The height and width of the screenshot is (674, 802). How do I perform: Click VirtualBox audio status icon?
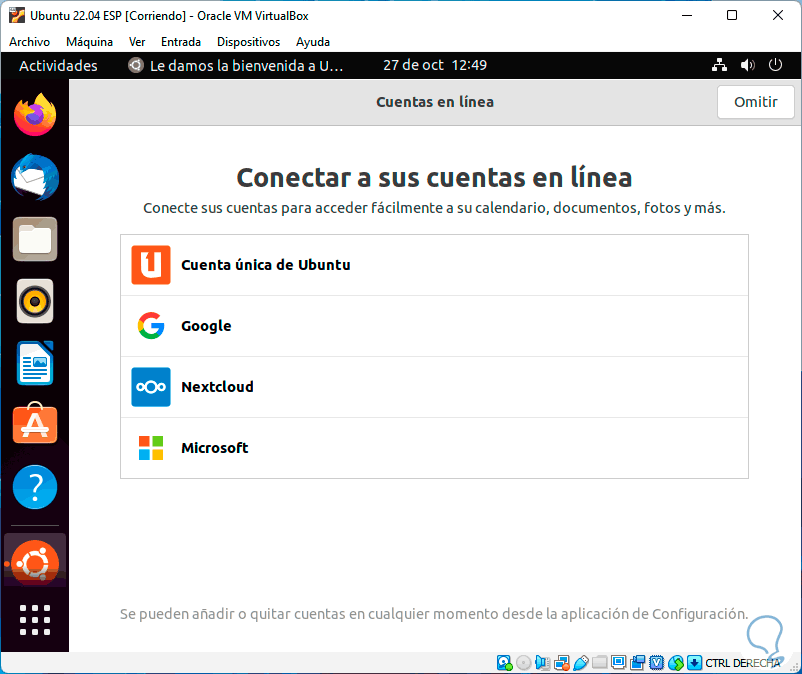543,663
